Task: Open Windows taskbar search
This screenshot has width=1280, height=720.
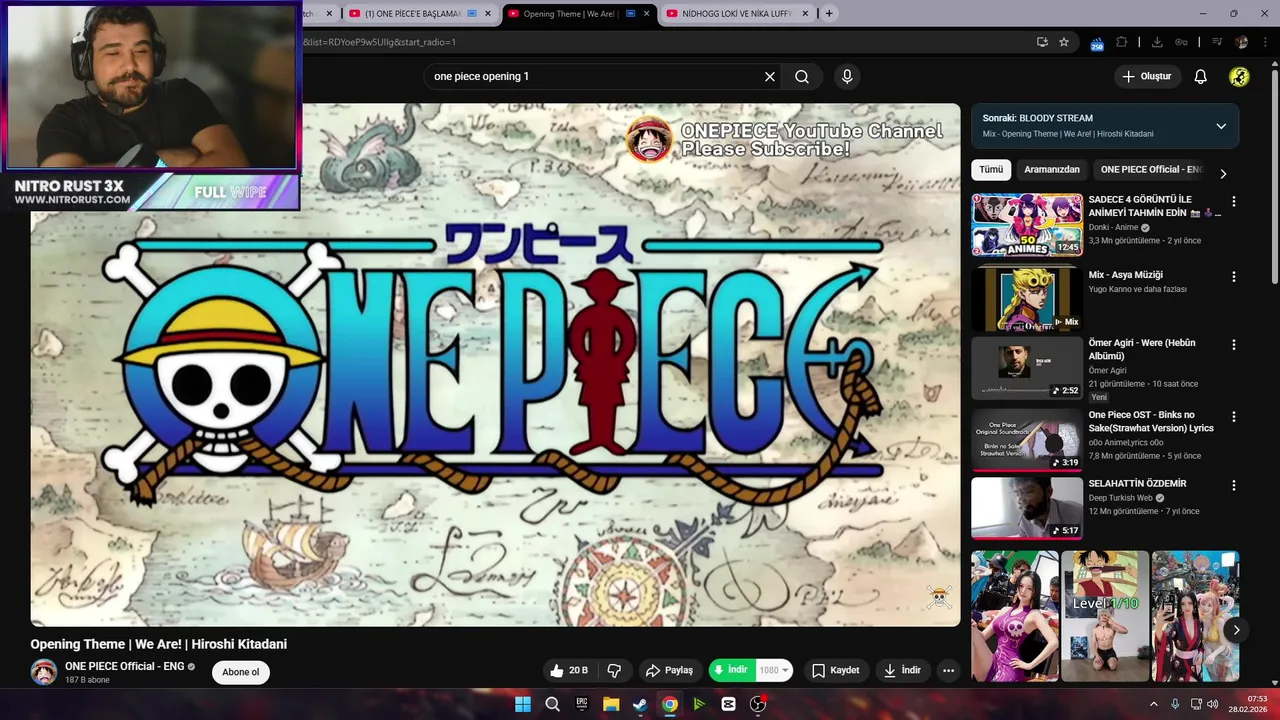Action: tap(552, 704)
